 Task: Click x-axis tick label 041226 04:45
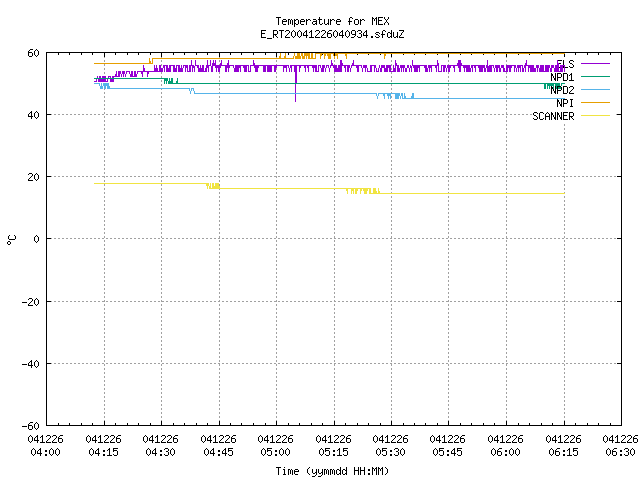pos(218,446)
